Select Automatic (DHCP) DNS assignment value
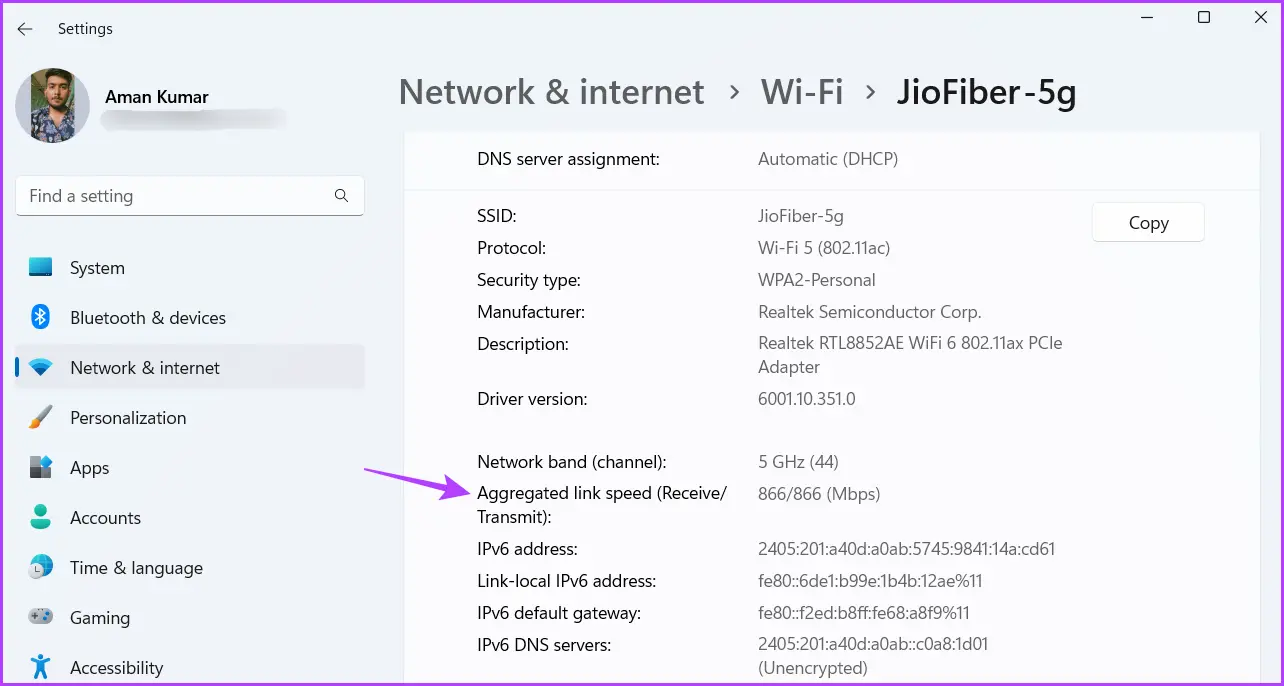The width and height of the screenshot is (1284, 686). 828,159
